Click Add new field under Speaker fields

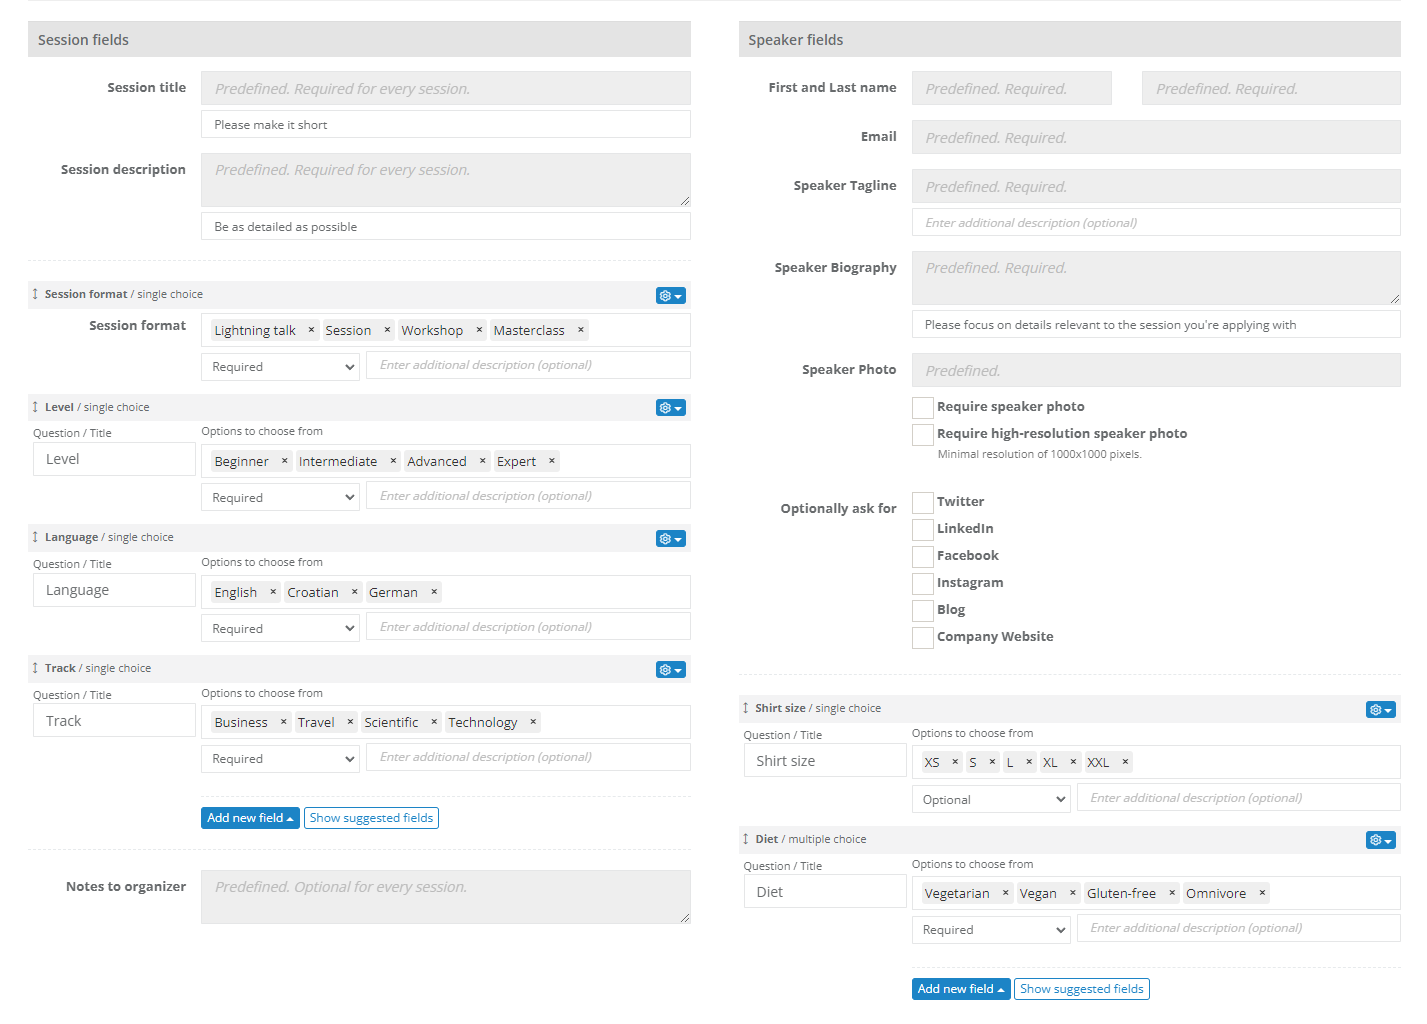[x=960, y=989]
